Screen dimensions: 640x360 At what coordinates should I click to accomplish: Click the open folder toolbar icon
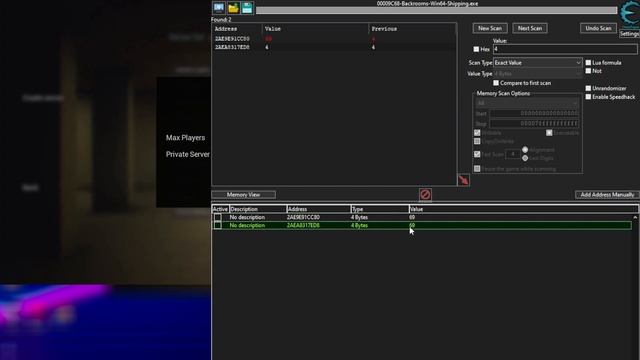point(233,8)
